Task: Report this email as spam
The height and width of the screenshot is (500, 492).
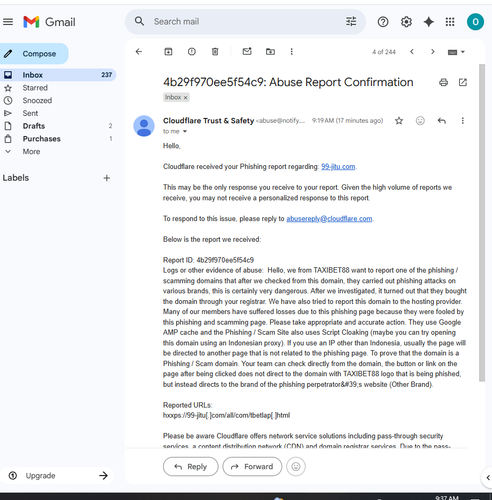Action: click(x=192, y=52)
